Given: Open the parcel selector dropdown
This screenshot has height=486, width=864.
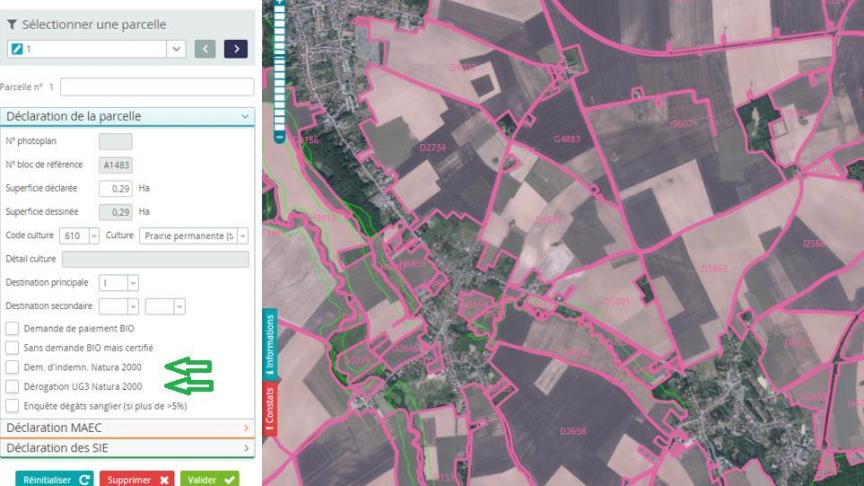Looking at the screenshot, I should pyautogui.click(x=177, y=48).
